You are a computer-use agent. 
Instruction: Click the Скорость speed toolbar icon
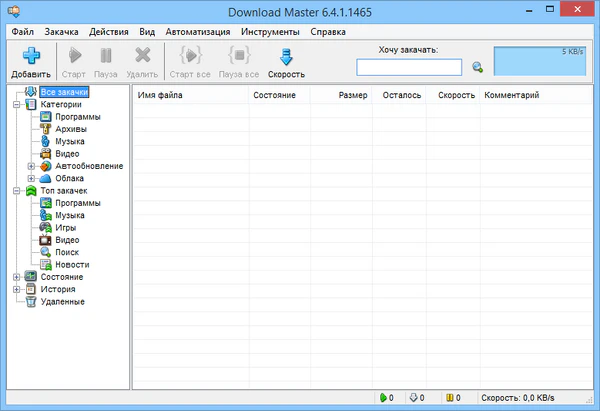click(286, 57)
